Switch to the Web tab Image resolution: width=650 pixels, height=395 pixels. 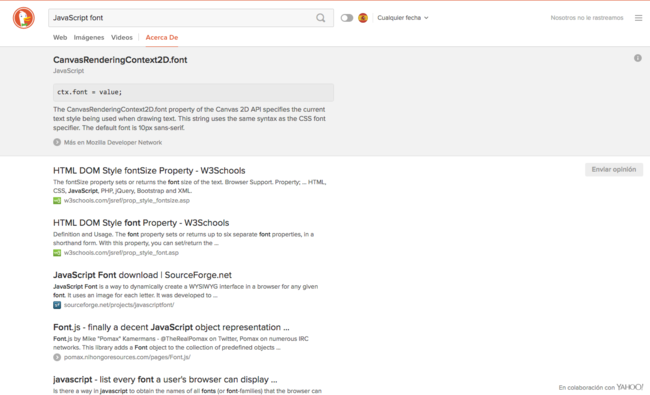(x=60, y=37)
